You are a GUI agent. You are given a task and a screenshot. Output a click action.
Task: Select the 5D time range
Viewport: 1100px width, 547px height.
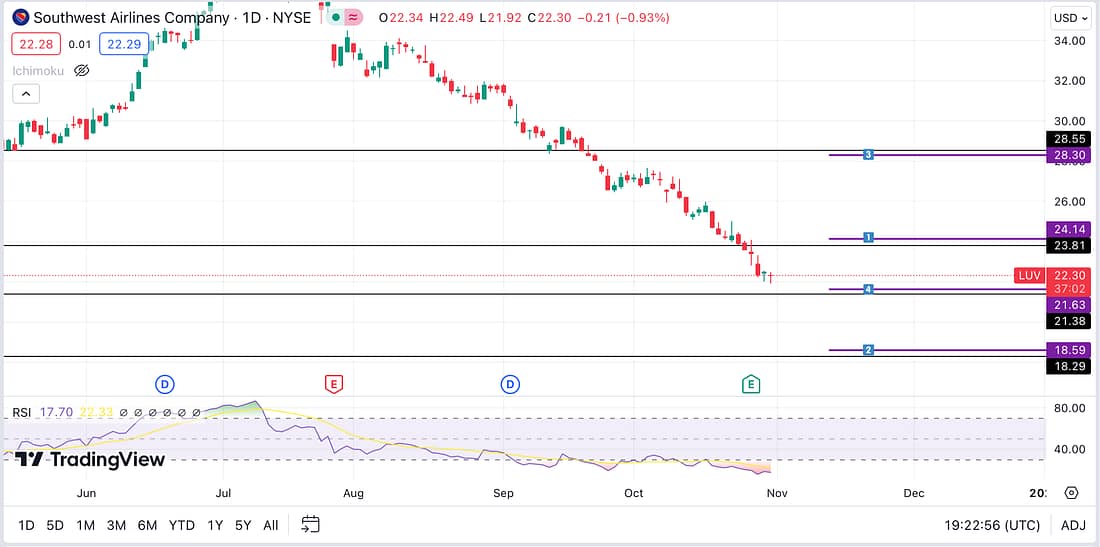[x=56, y=525]
